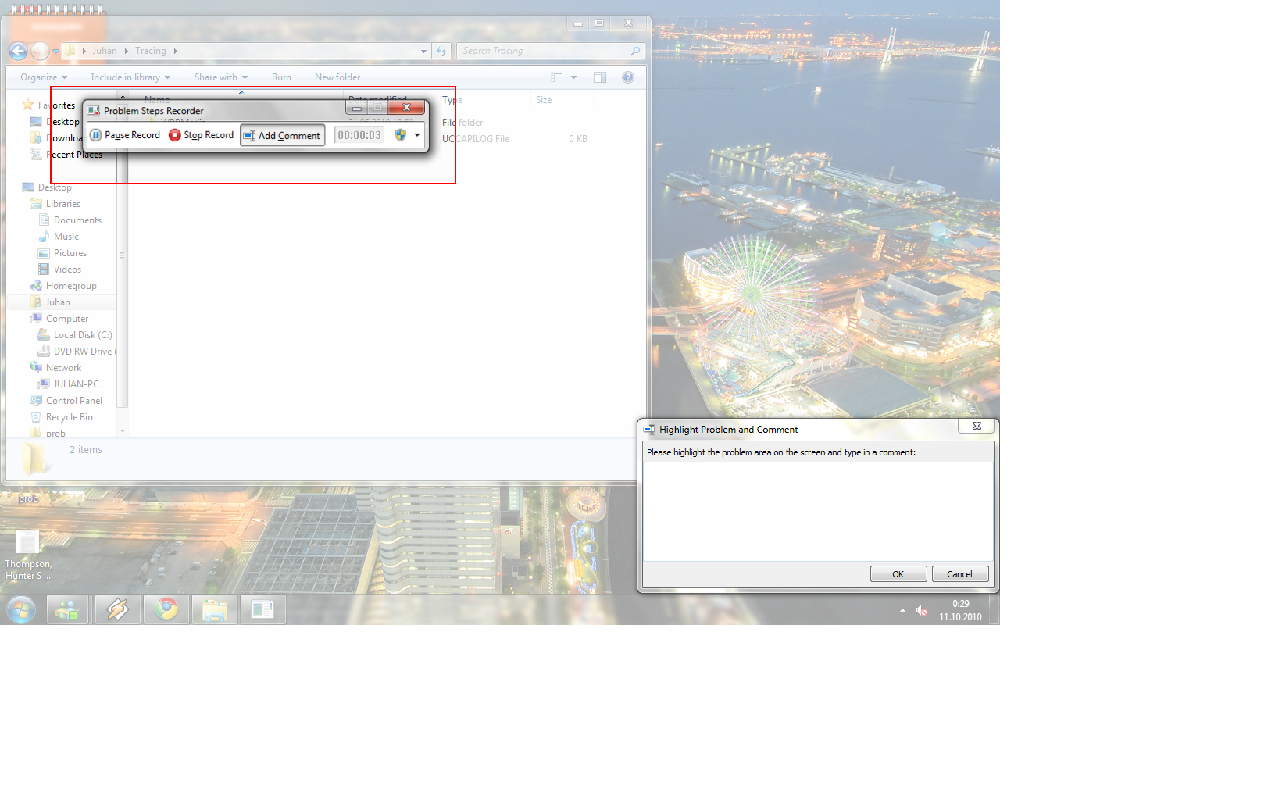Viewport: 1280px width, 800px height.
Task: Open the view options dropdown arrow
Action: click(574, 77)
